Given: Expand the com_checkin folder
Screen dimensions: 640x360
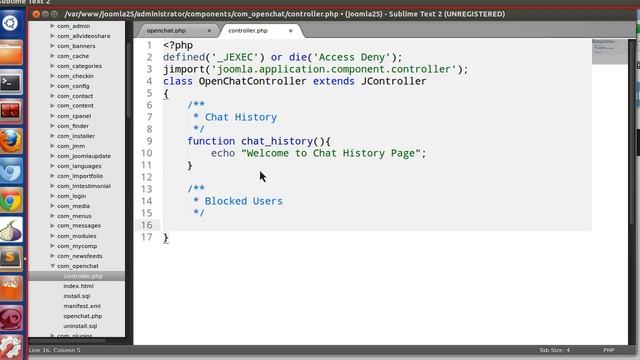Looking at the screenshot, I should pyautogui.click(x=52, y=76).
